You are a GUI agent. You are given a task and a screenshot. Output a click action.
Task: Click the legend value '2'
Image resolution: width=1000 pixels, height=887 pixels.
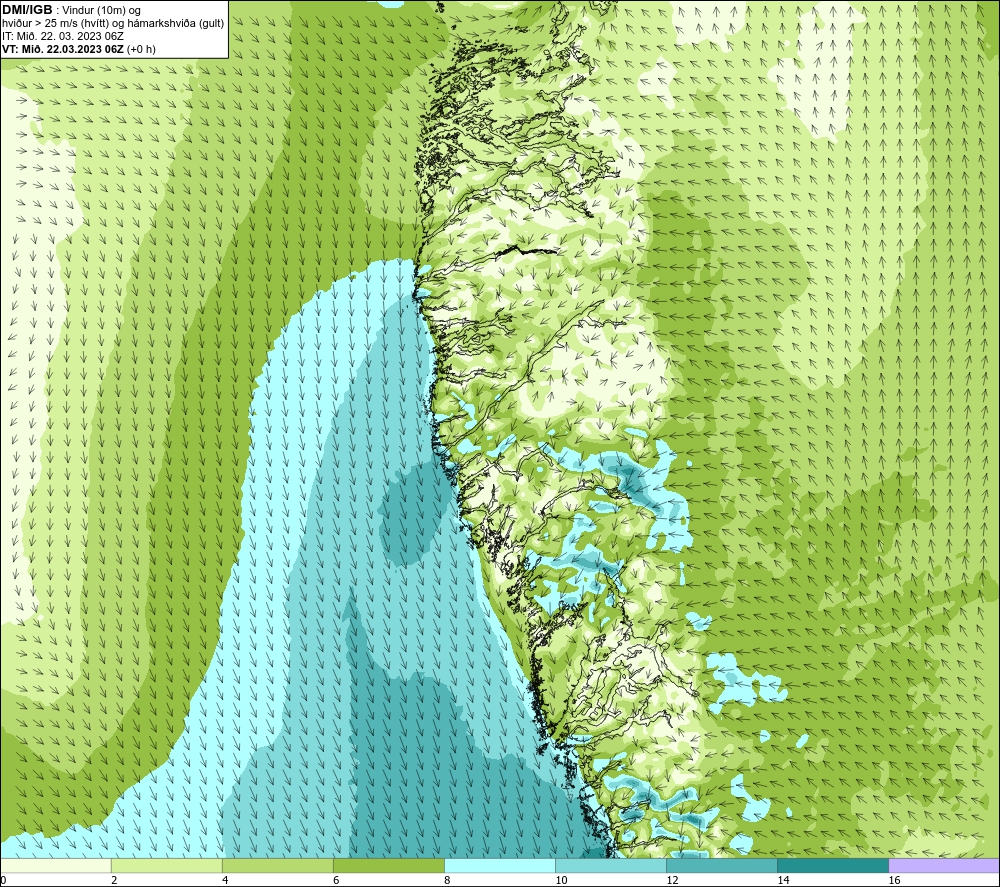pyautogui.click(x=114, y=880)
